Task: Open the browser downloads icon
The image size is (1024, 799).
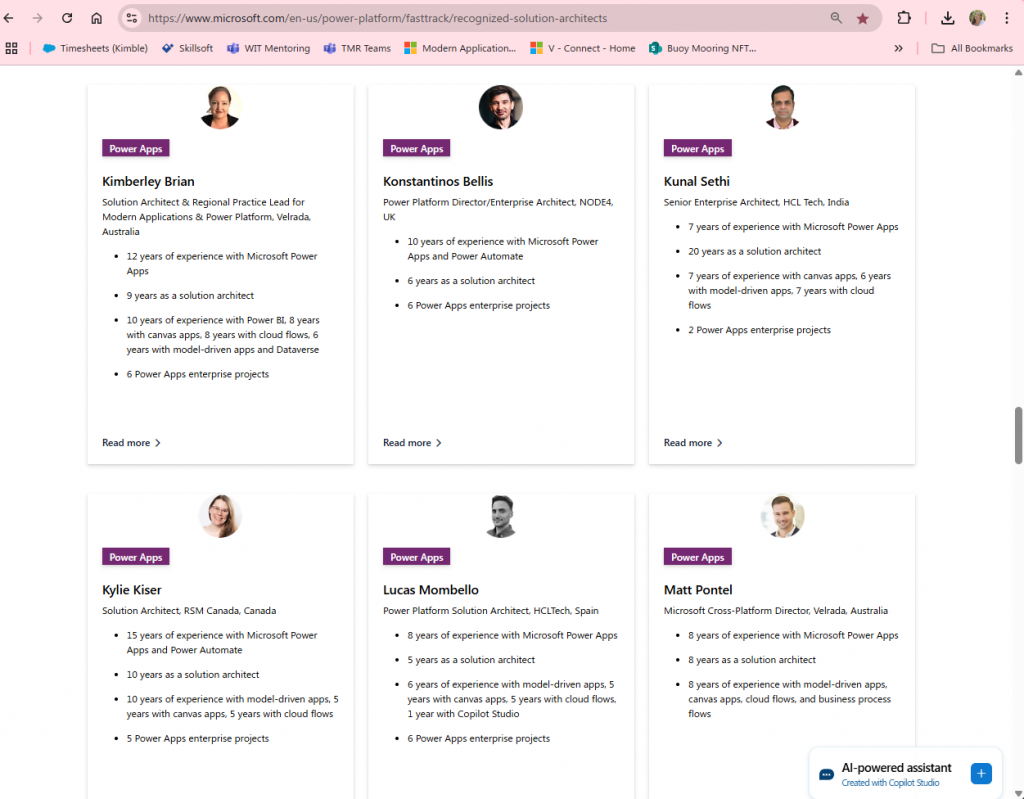Action: pos(947,18)
